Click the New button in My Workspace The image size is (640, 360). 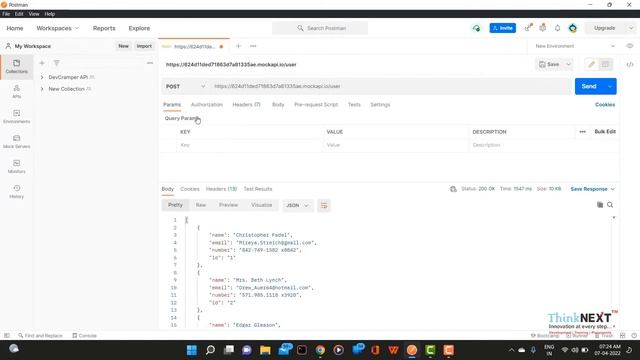coord(123,46)
